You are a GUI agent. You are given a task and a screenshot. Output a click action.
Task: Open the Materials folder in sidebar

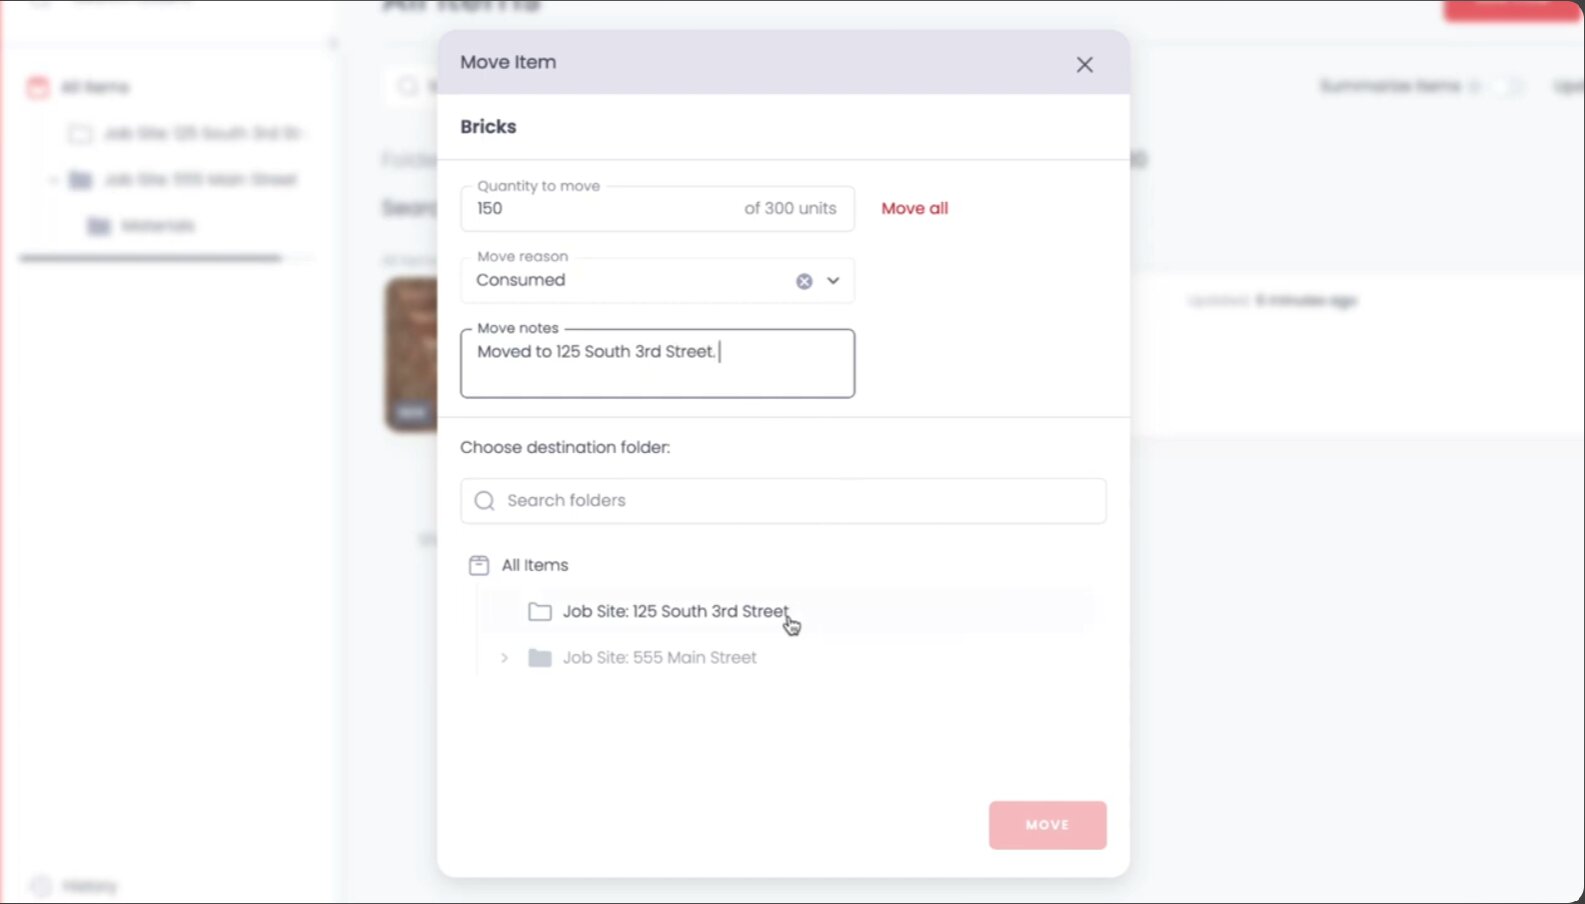pos(157,226)
